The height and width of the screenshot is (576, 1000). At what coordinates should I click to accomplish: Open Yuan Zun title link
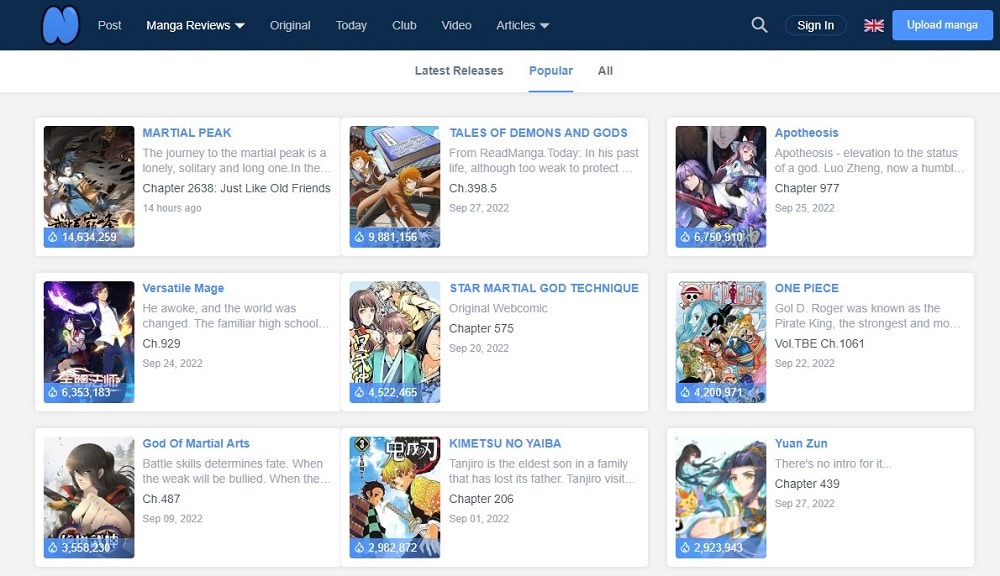click(x=800, y=443)
